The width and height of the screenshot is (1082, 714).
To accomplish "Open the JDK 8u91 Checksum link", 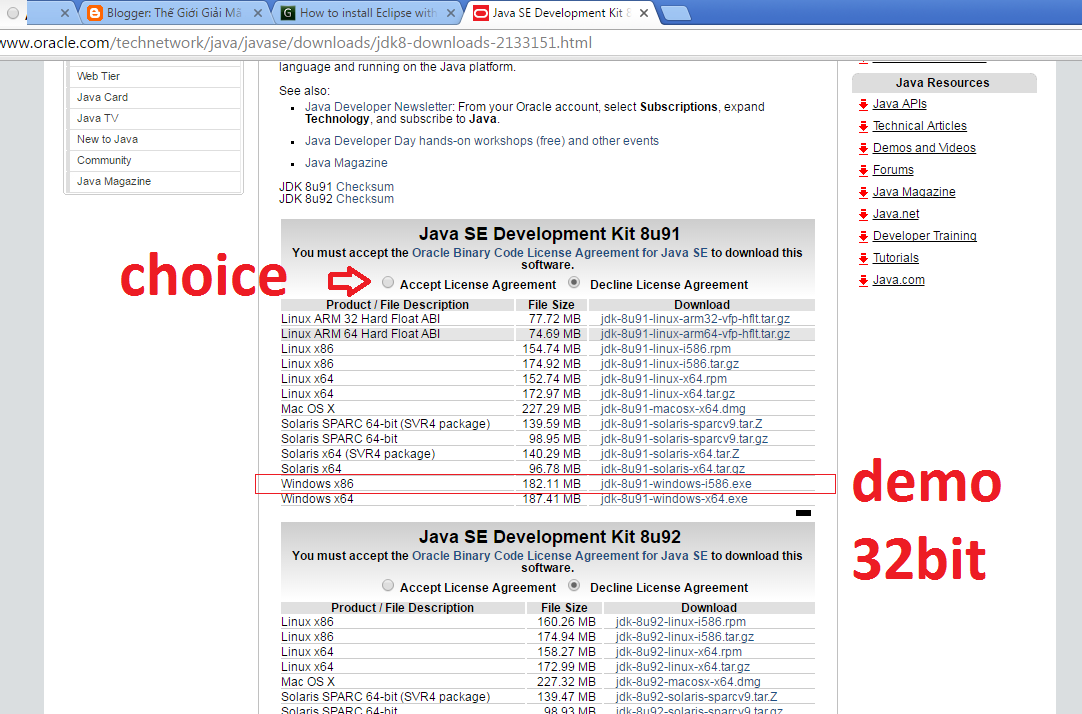I will (x=364, y=187).
